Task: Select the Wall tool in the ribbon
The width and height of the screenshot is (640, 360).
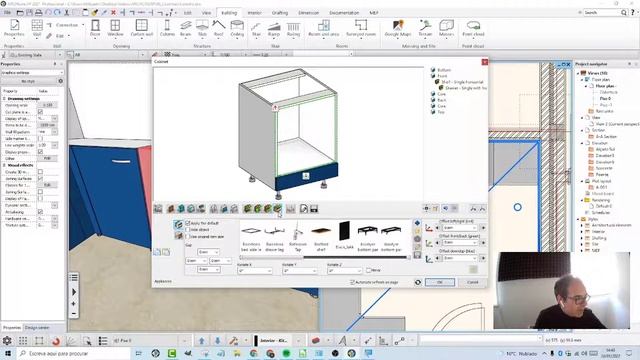Action: pyautogui.click(x=37, y=28)
